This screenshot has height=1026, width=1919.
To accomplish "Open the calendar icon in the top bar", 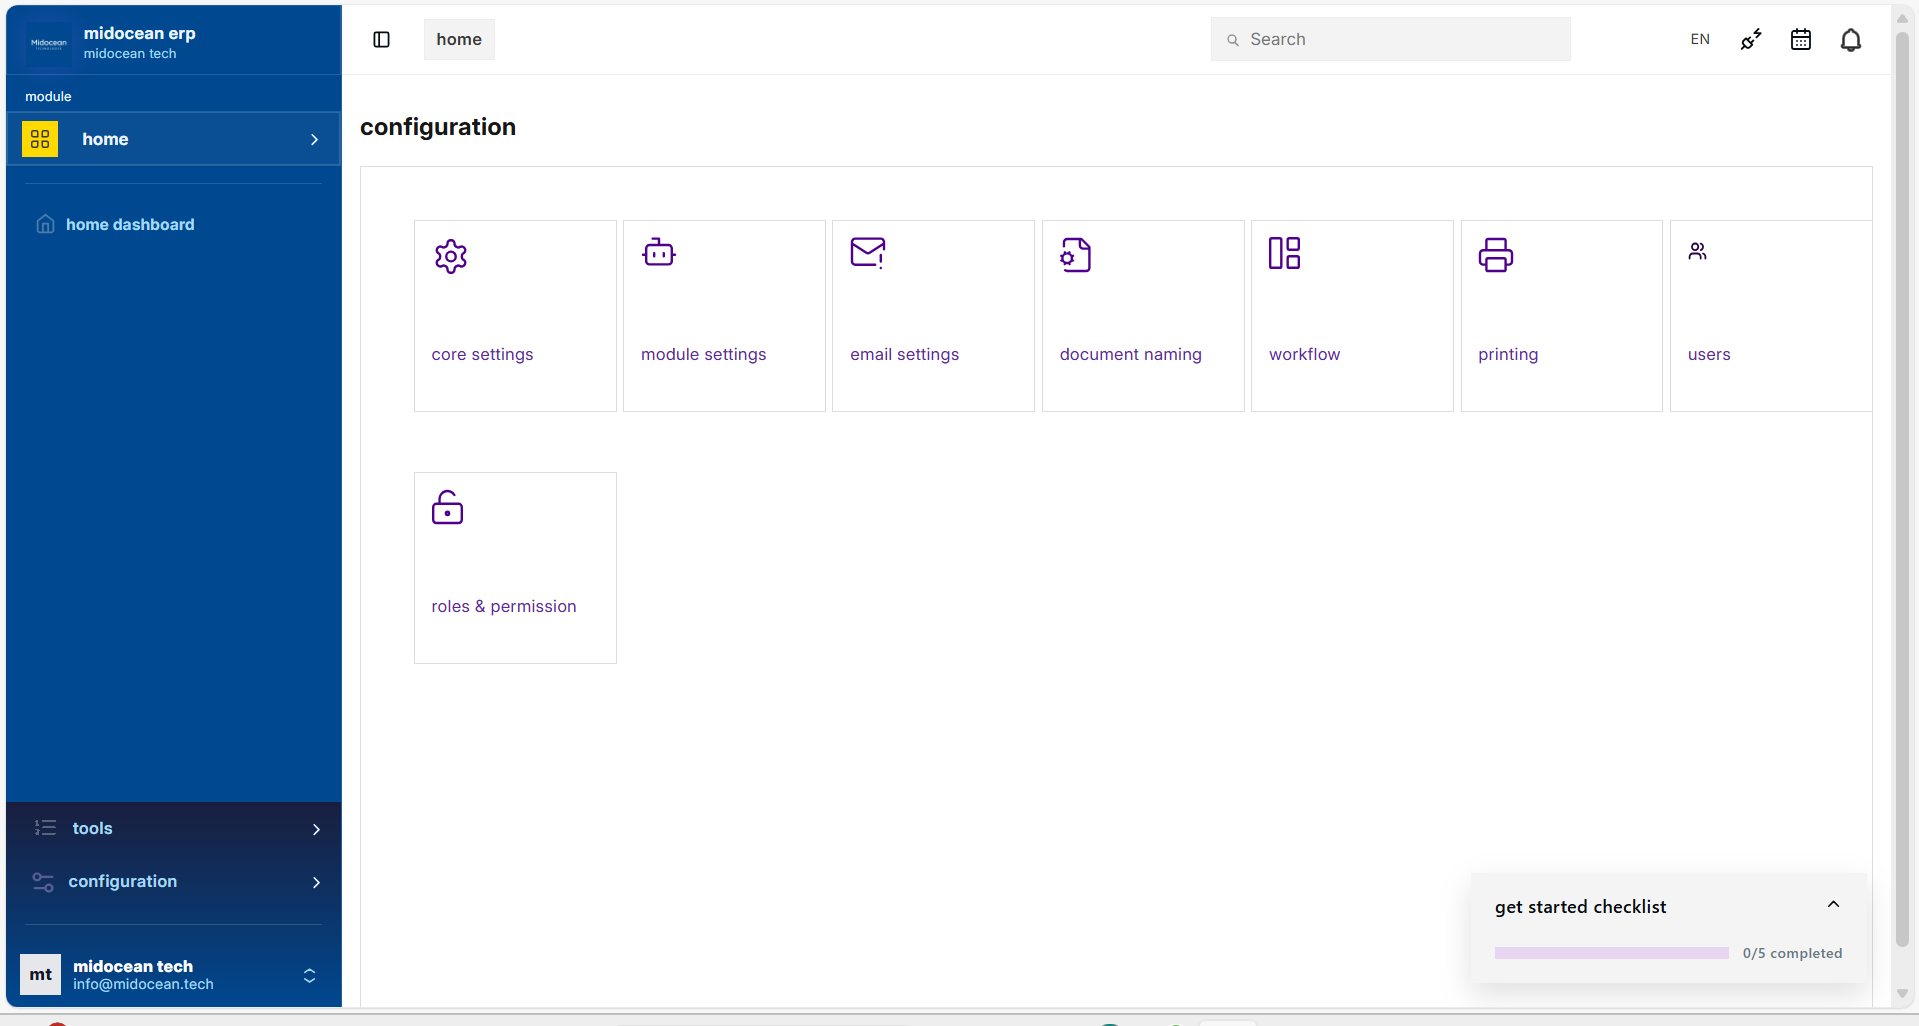I will point(1800,39).
